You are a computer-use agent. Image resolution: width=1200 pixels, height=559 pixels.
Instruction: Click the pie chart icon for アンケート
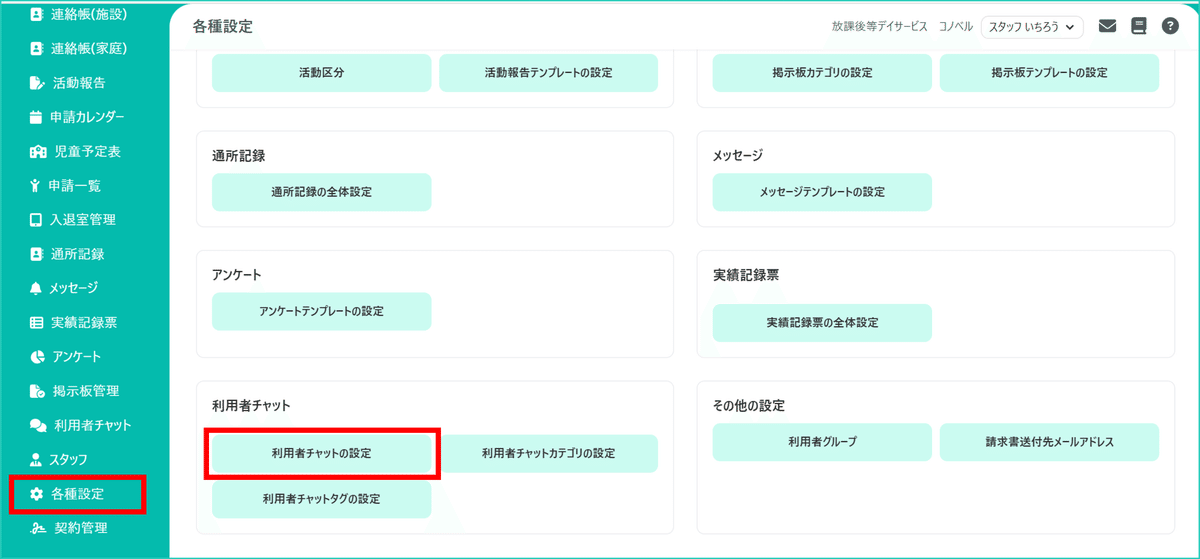click(37, 357)
